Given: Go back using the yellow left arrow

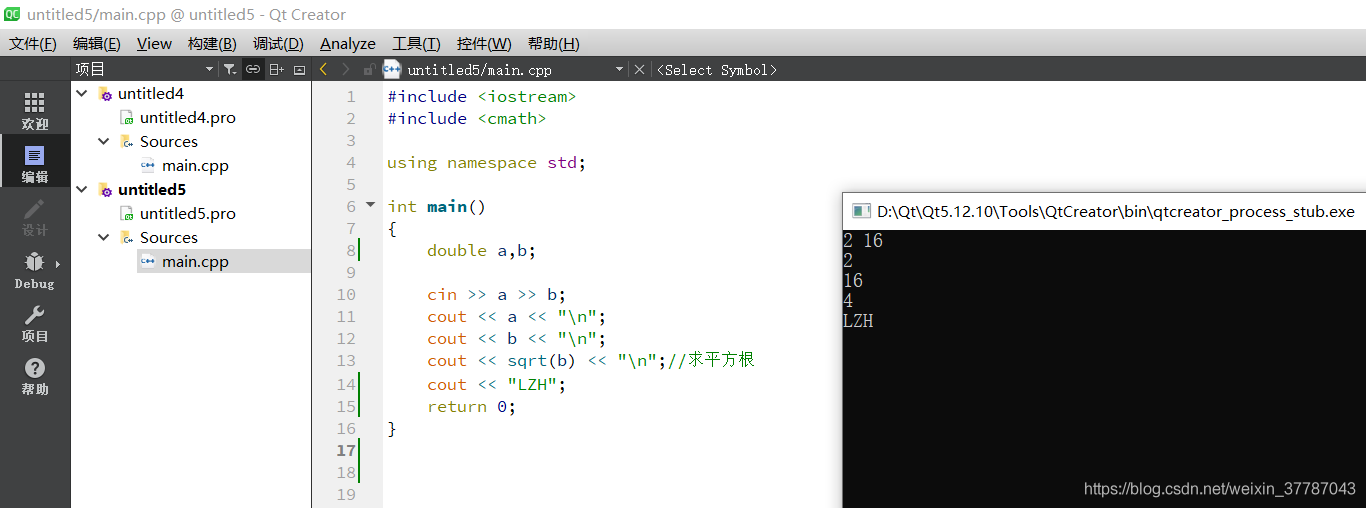Looking at the screenshot, I should pyautogui.click(x=323, y=69).
